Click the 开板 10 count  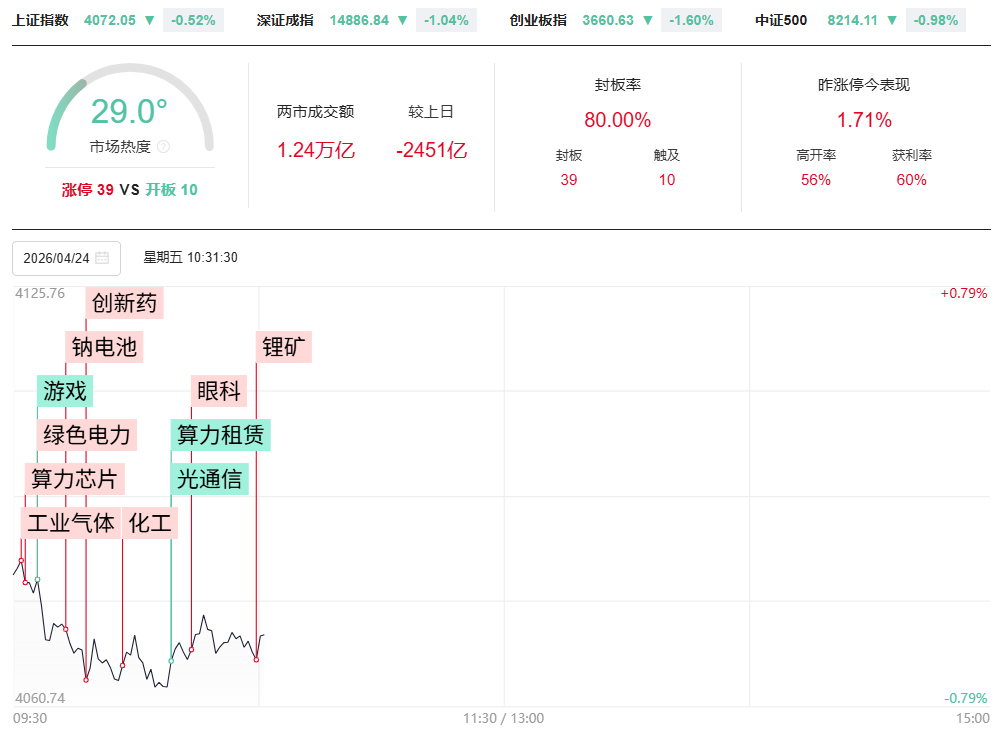pyautogui.click(x=171, y=190)
